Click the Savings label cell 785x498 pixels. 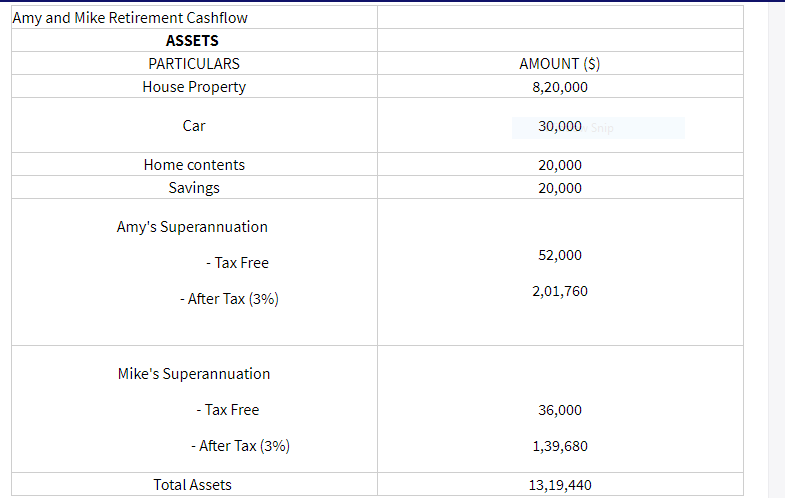pyautogui.click(x=194, y=188)
